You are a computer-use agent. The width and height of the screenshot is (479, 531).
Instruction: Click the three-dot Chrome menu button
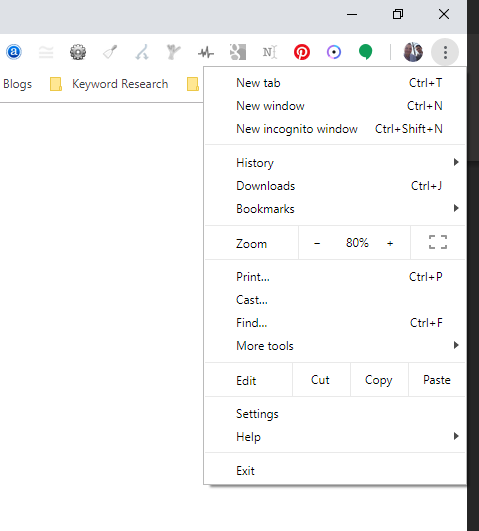tap(445, 52)
